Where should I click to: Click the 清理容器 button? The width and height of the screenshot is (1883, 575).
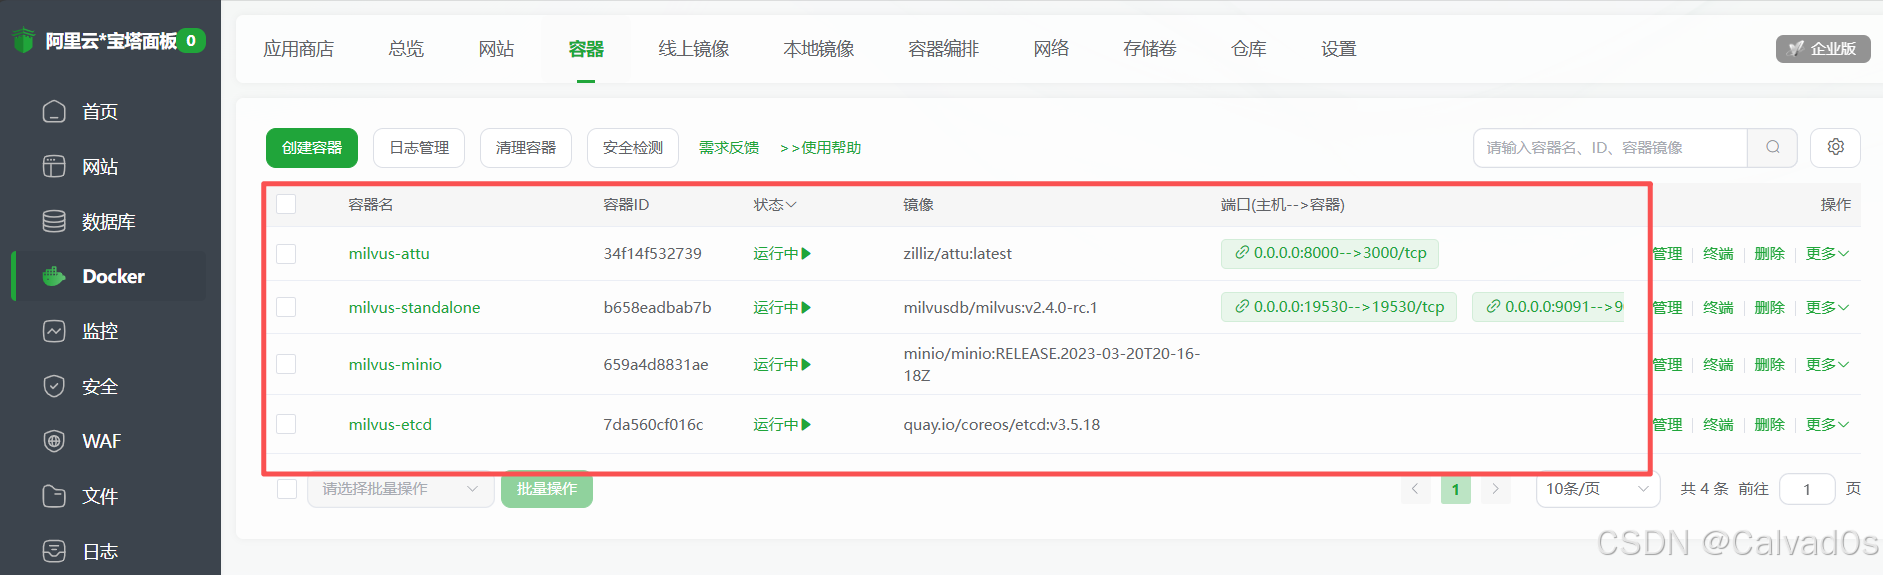click(x=526, y=147)
